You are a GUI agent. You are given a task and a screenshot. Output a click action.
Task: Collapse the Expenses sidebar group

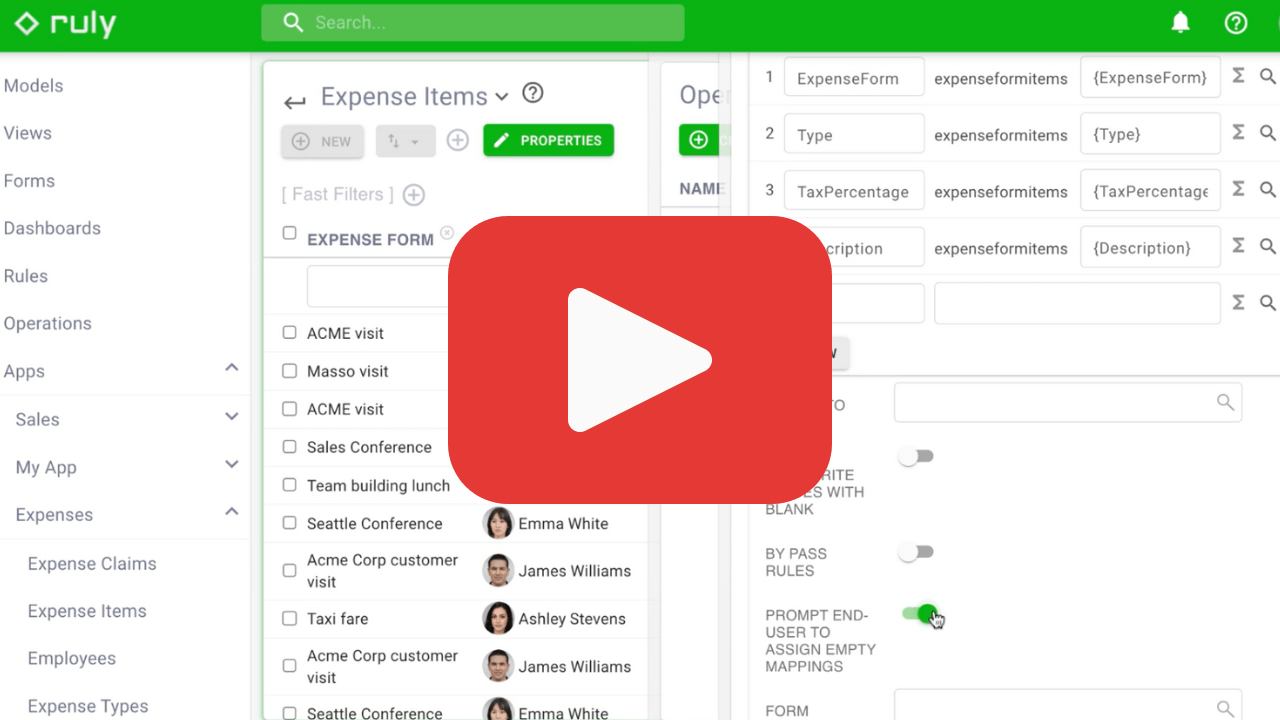231,512
